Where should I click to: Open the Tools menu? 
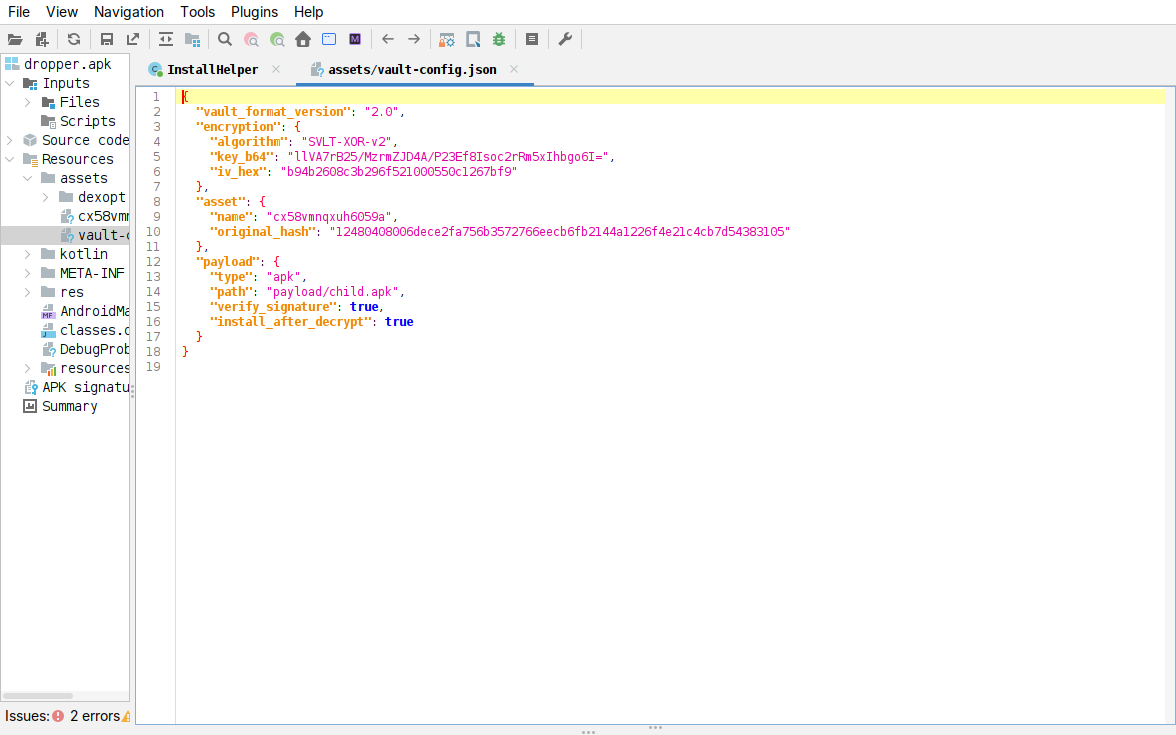coord(197,12)
